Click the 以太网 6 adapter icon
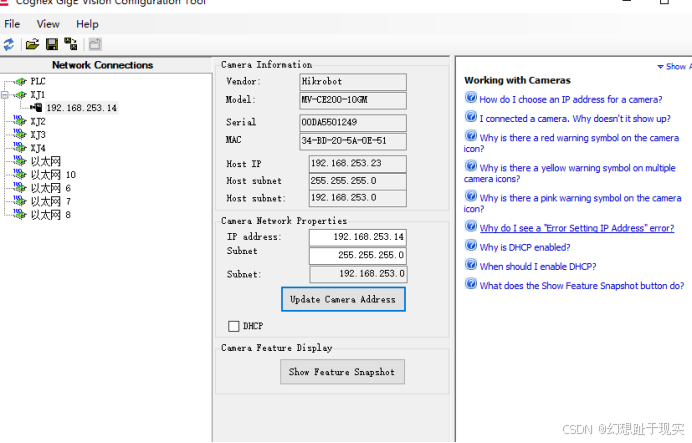The width and height of the screenshot is (692, 443). pyautogui.click(x=20, y=187)
